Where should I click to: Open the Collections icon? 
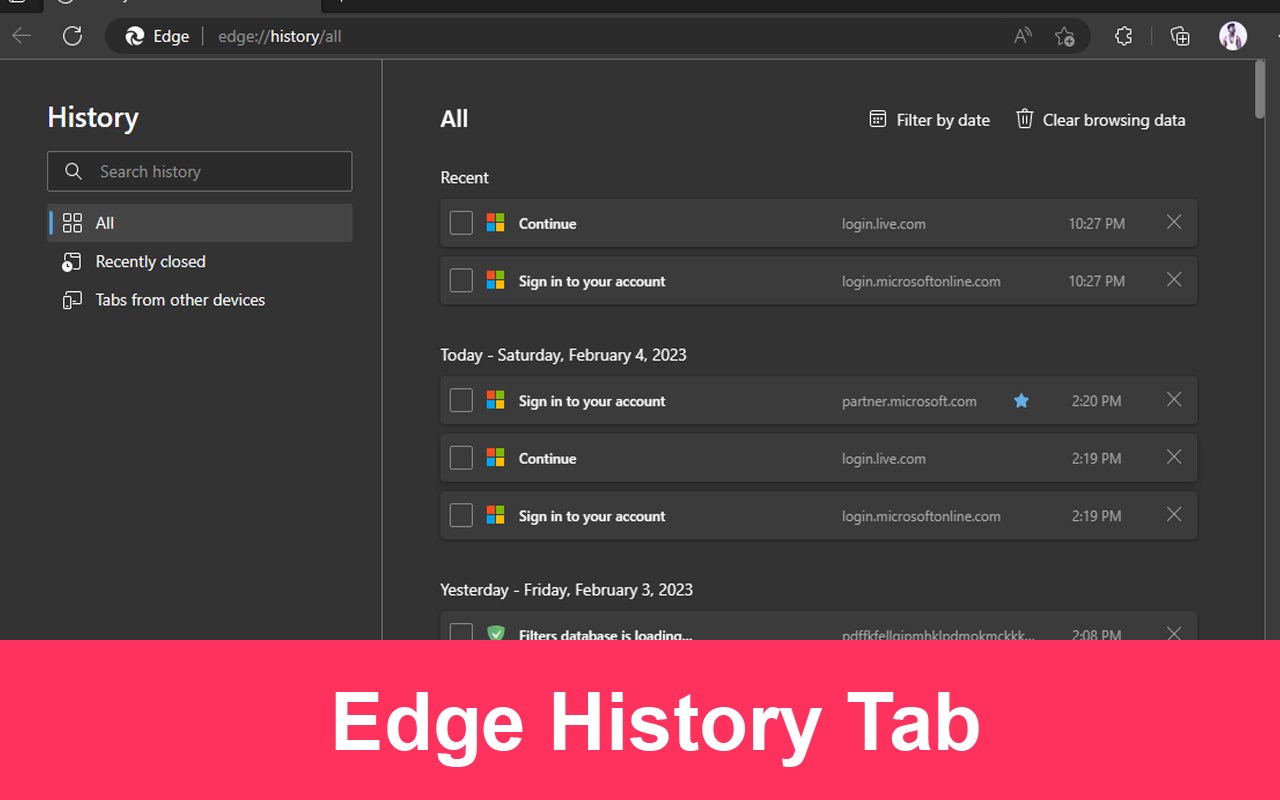1180,36
